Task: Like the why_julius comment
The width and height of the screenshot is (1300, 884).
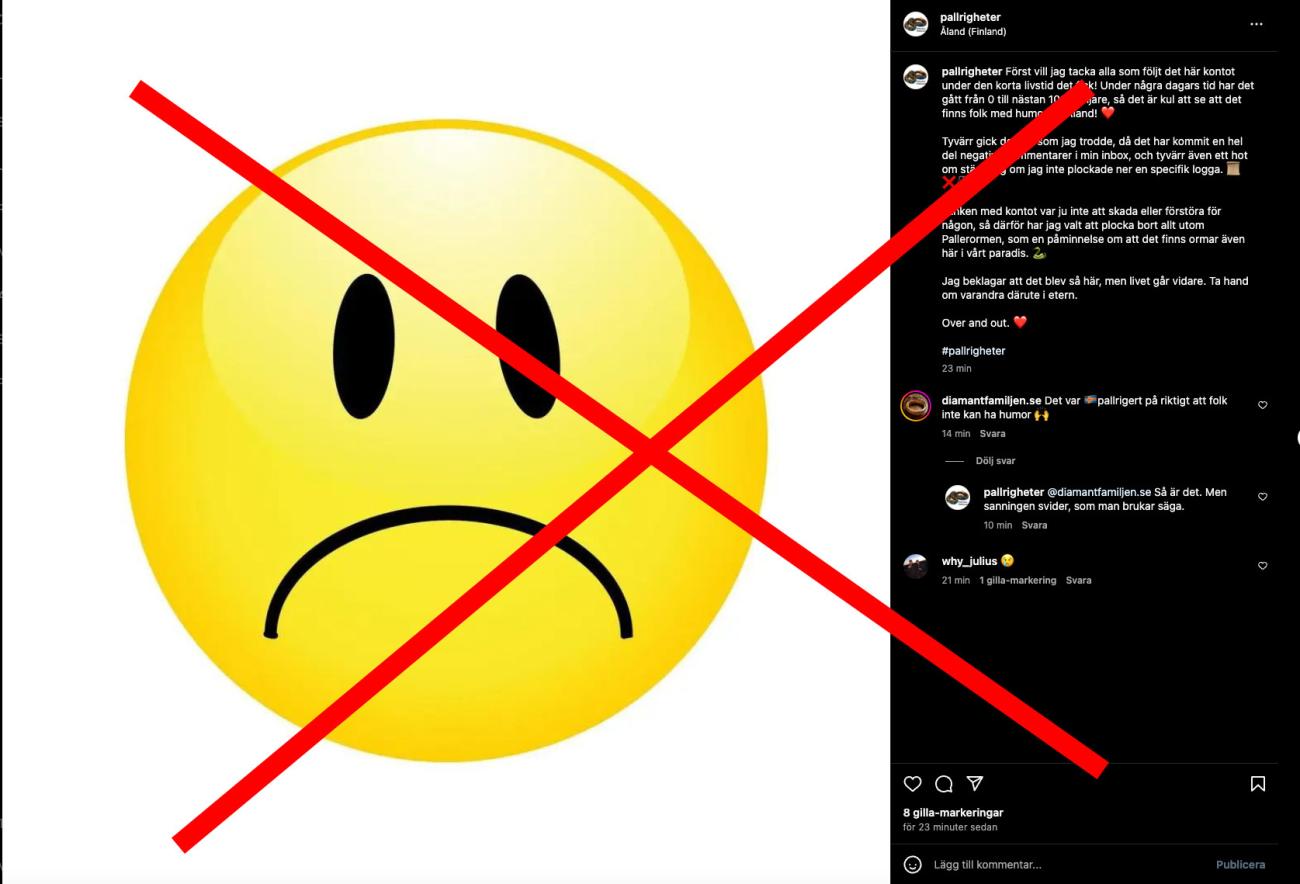Action: click(x=1262, y=566)
